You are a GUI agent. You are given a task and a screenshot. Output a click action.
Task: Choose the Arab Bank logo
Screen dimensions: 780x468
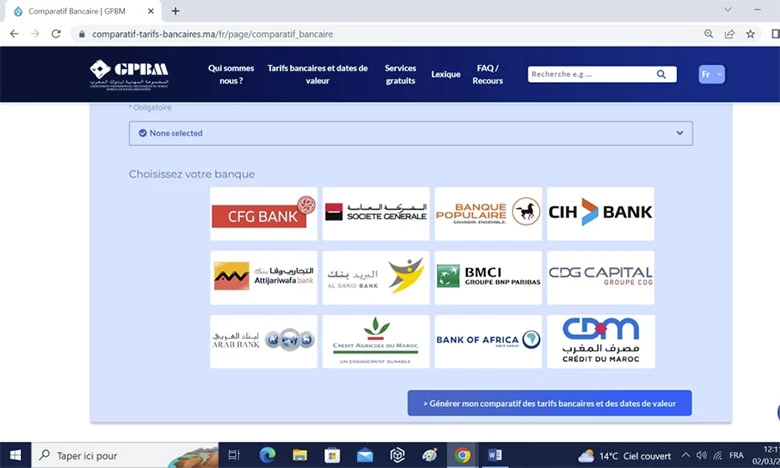coord(263,341)
